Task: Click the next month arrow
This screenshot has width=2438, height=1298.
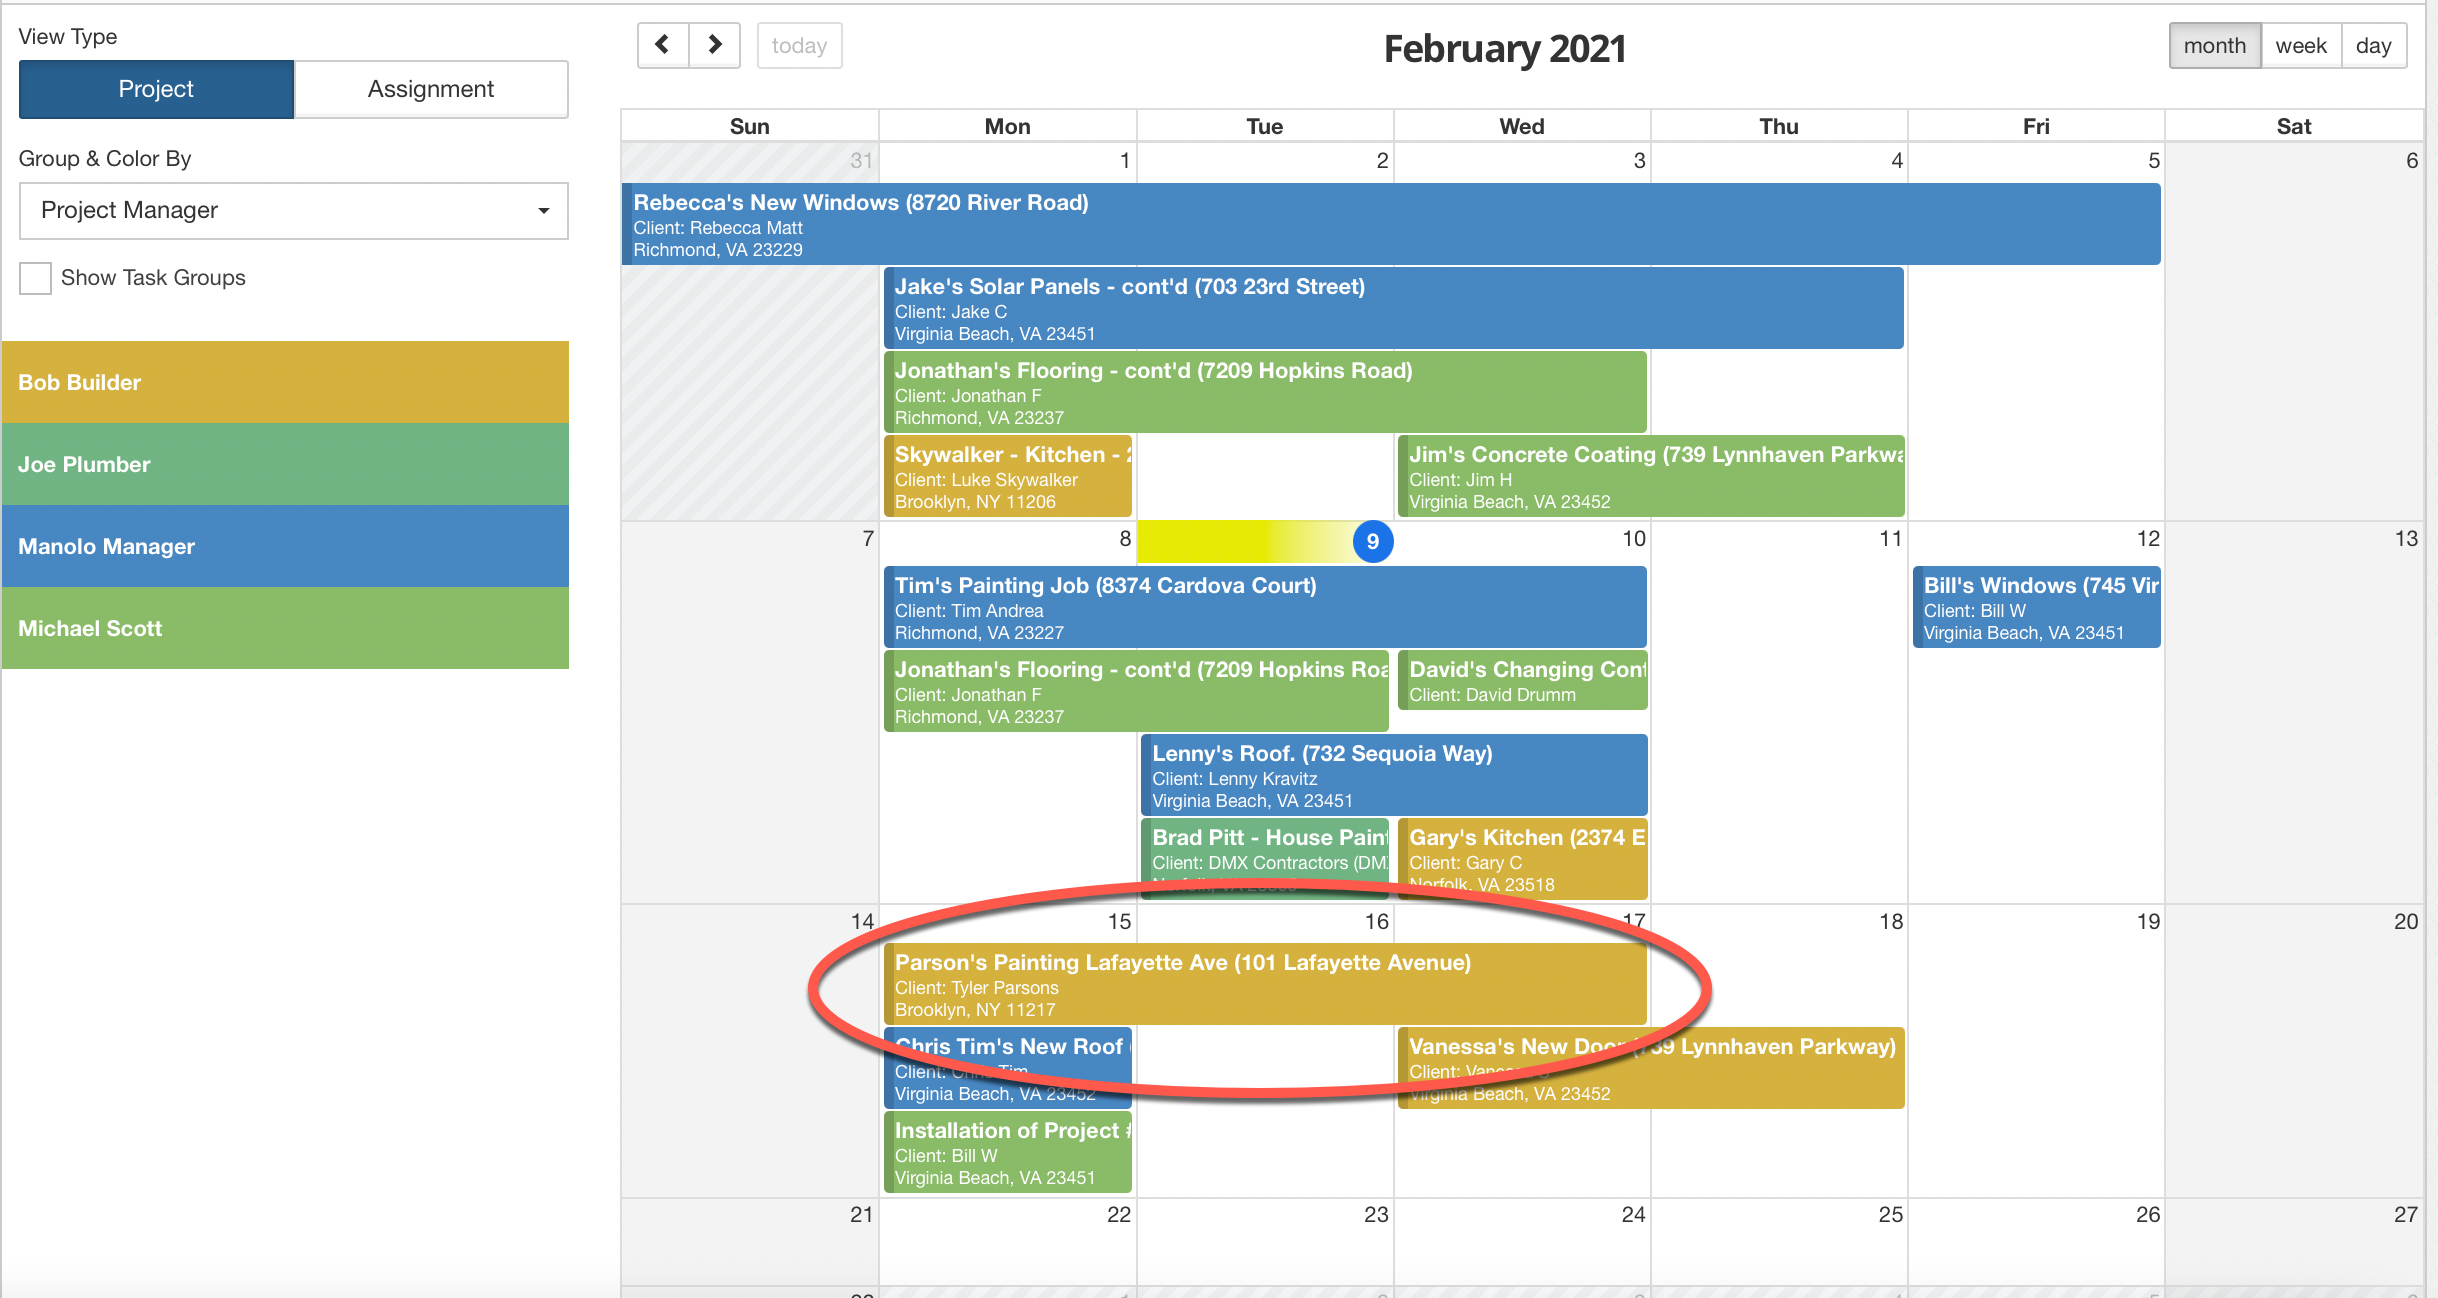Action: 714,45
